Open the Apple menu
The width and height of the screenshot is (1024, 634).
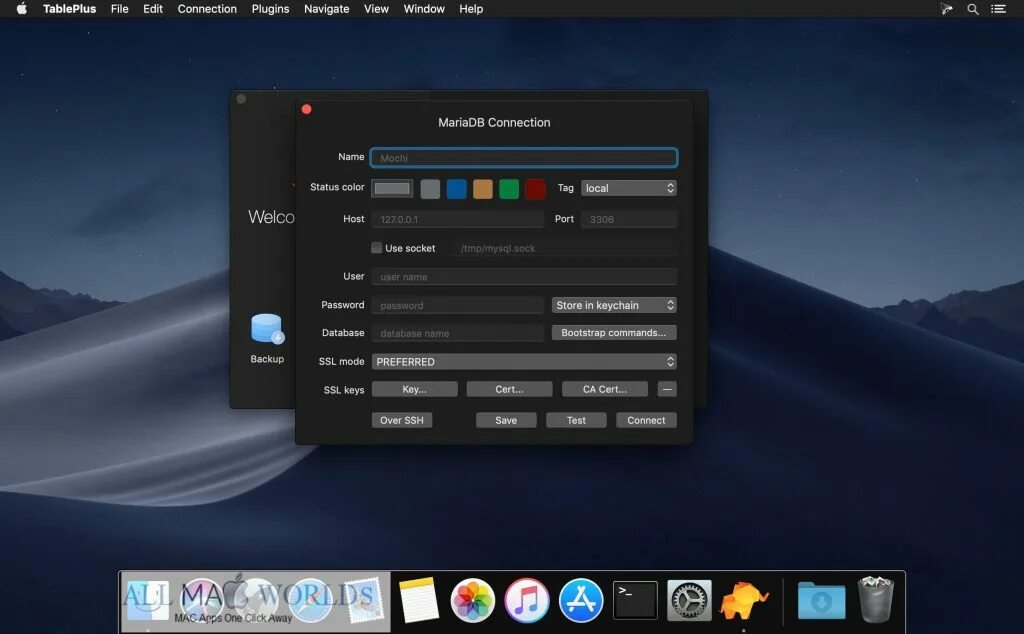pyautogui.click(x=22, y=8)
